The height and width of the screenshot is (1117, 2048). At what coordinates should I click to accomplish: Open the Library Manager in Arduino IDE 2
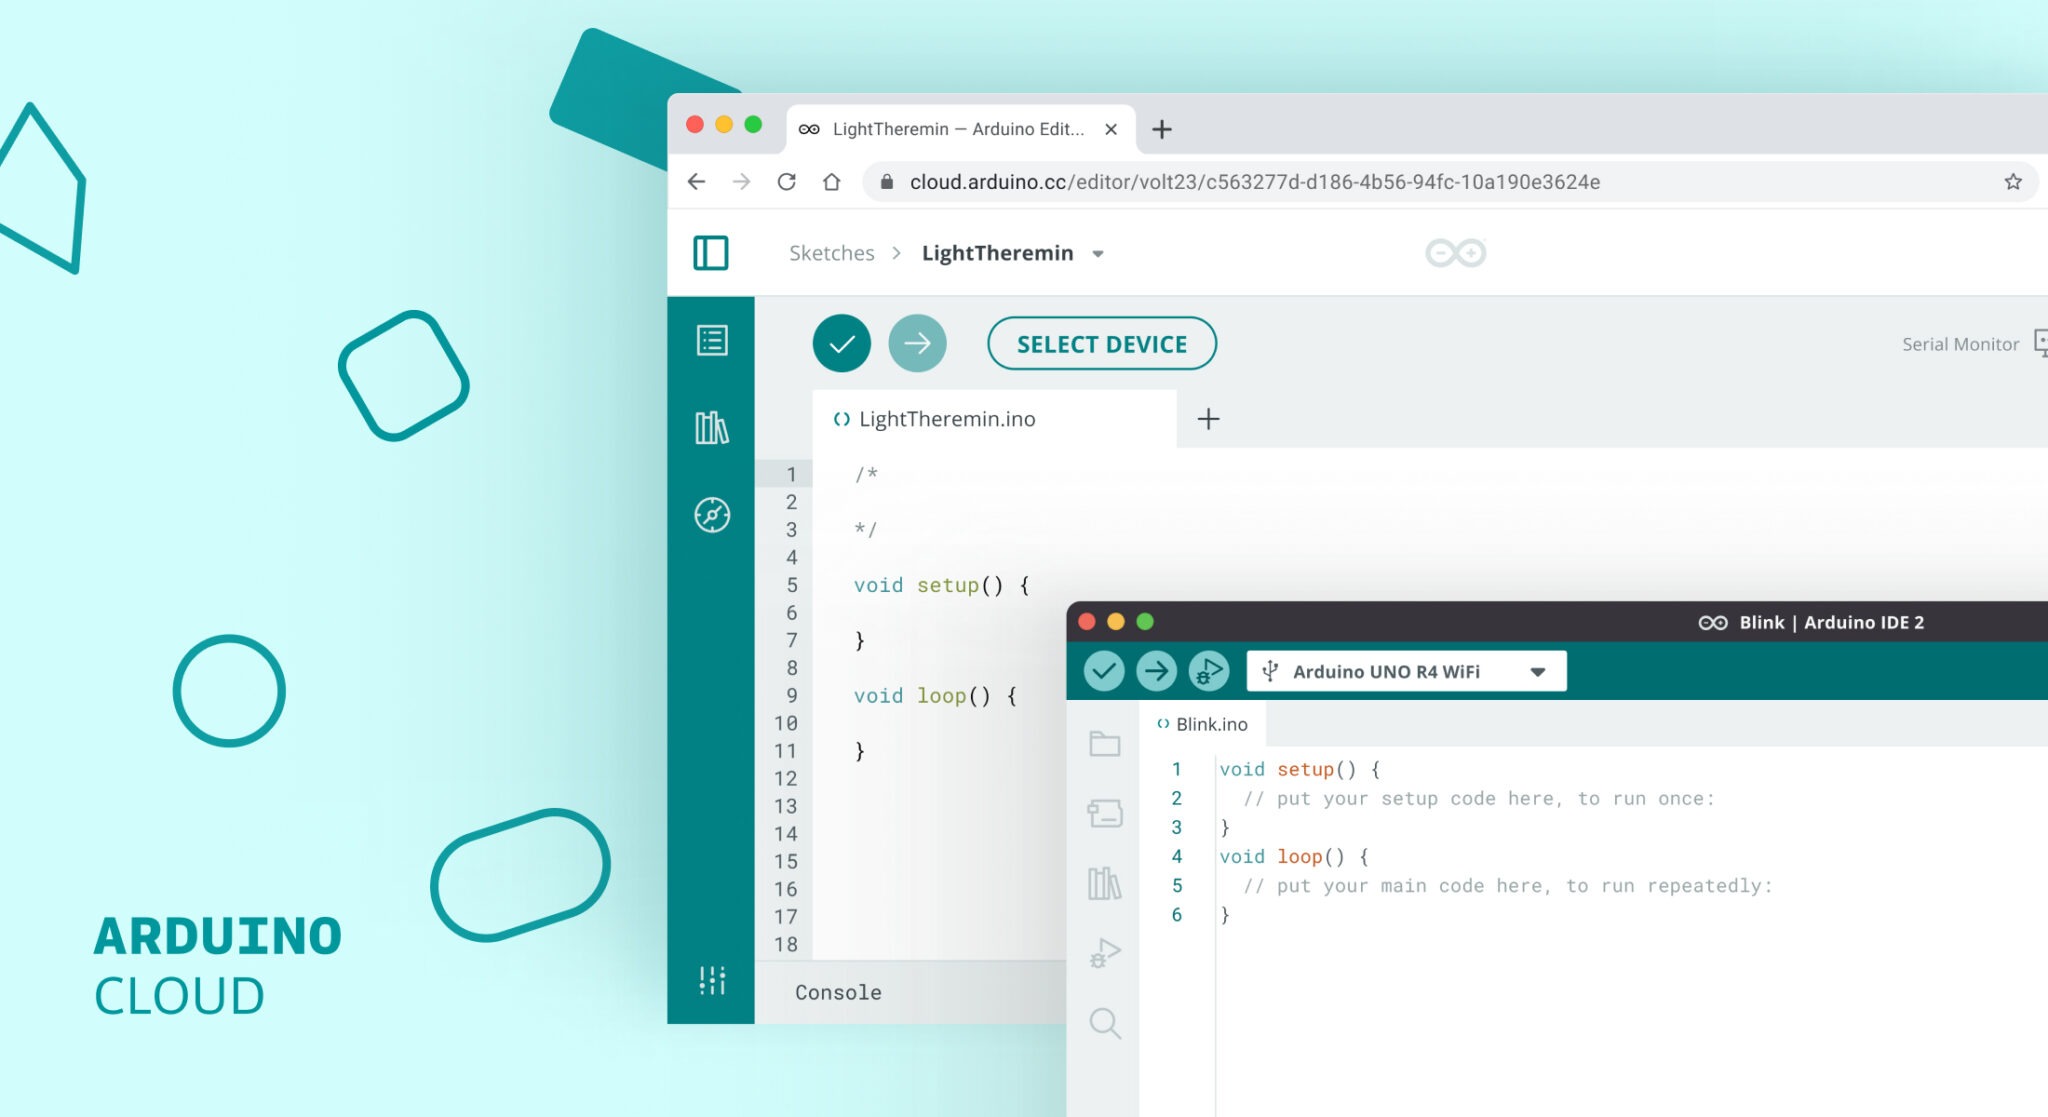pos(1104,884)
